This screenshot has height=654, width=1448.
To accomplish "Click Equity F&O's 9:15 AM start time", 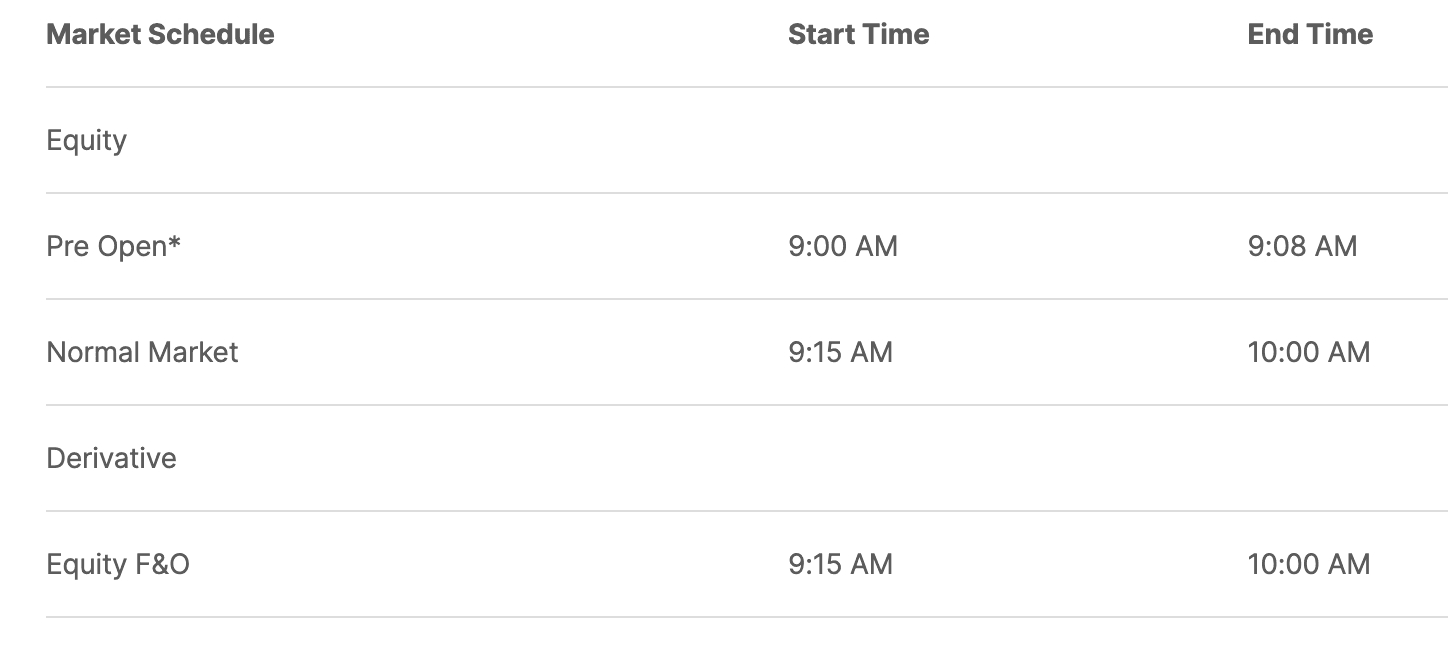I will tap(840, 564).
